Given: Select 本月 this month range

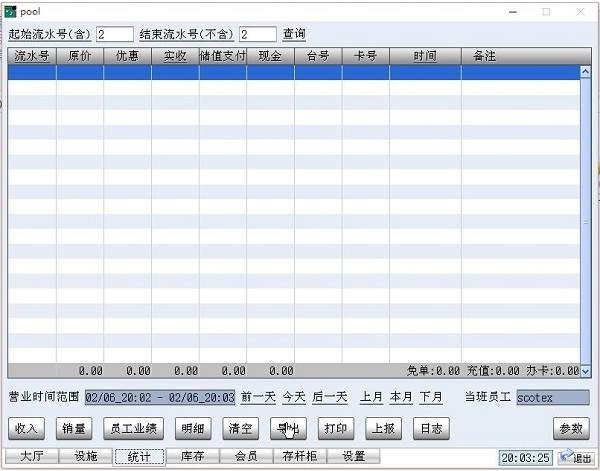Looking at the screenshot, I should pyautogui.click(x=401, y=397).
